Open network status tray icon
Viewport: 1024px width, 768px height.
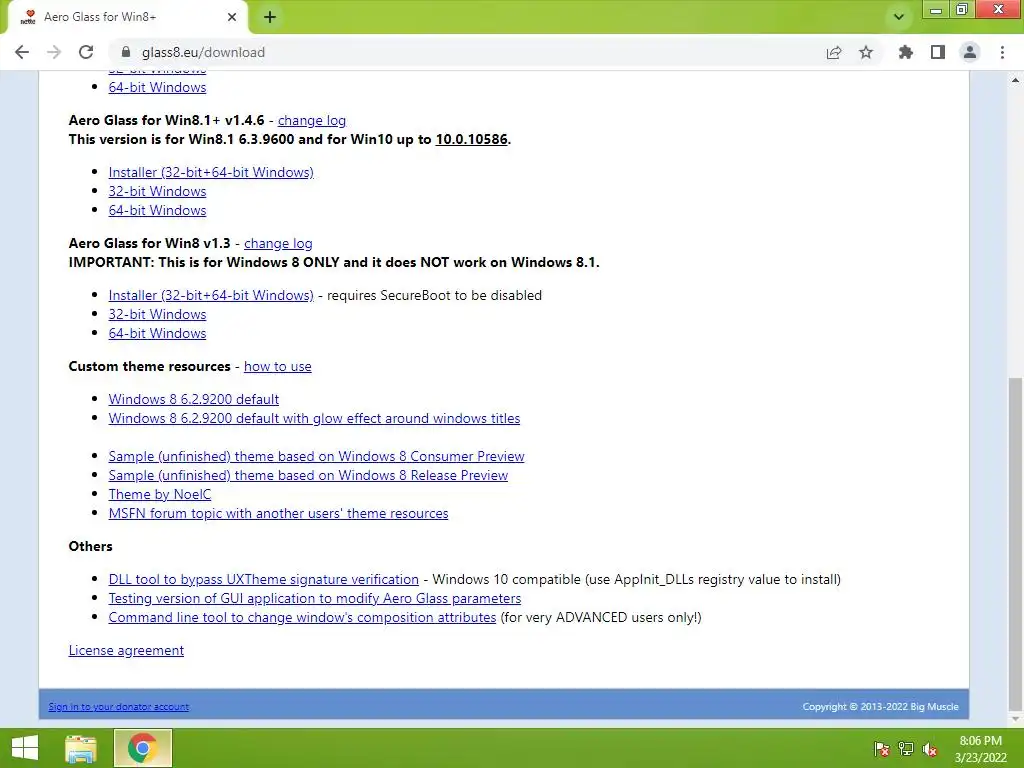pyautogui.click(x=906, y=749)
